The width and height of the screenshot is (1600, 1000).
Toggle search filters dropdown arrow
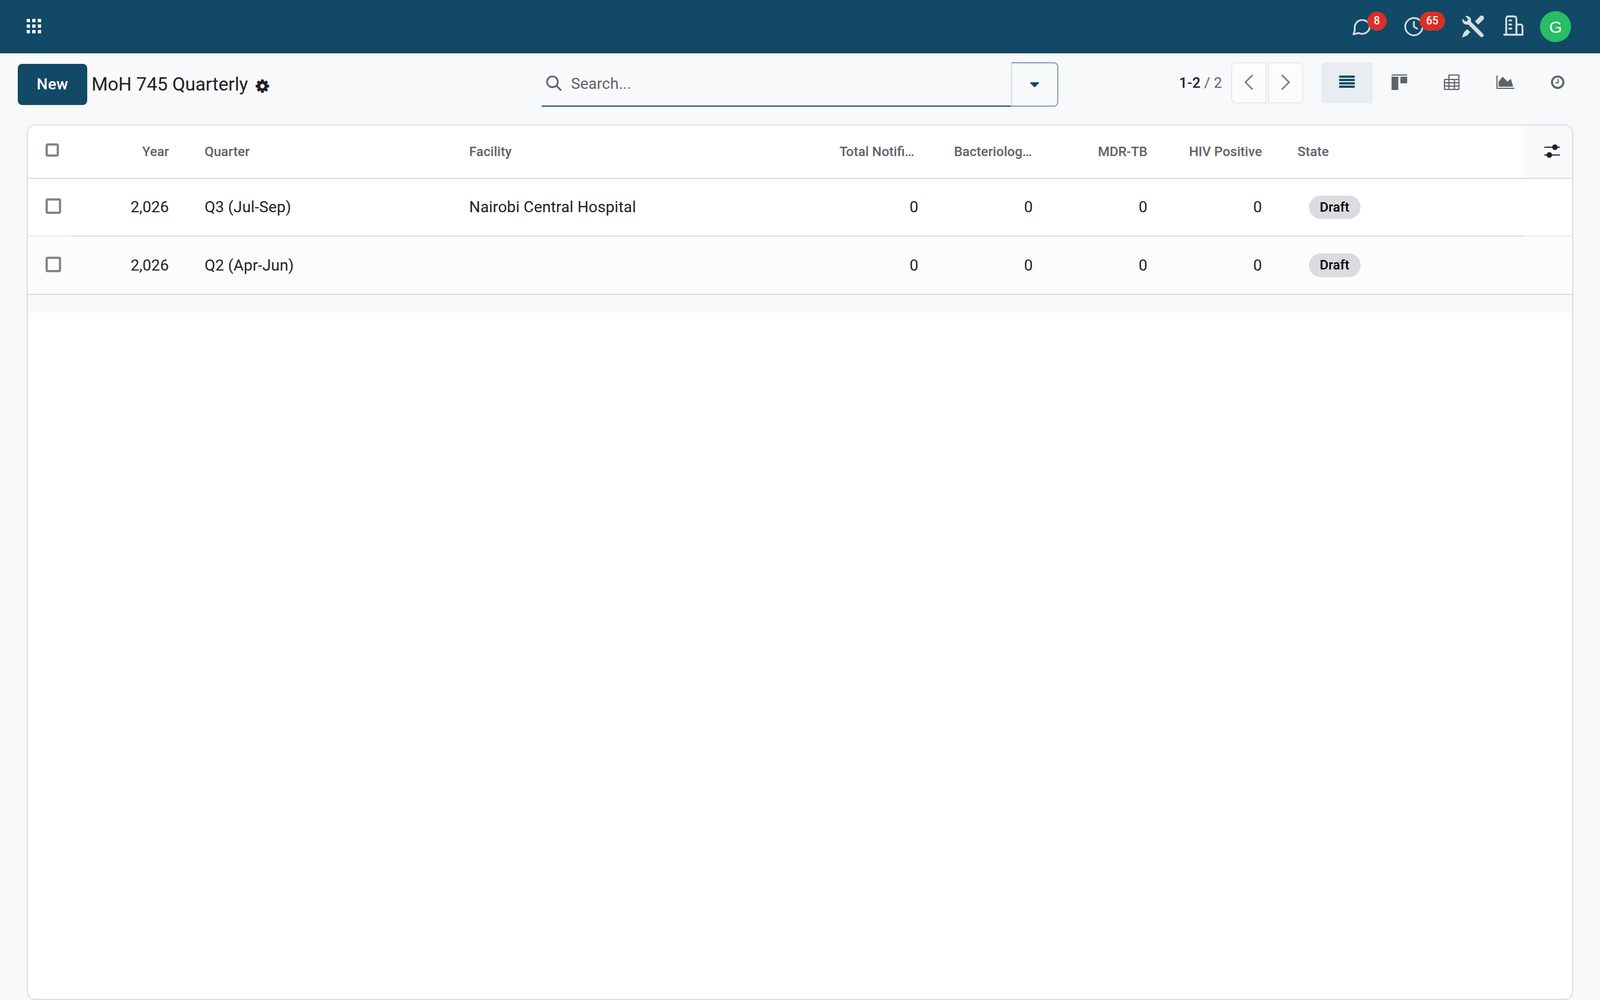(1034, 84)
